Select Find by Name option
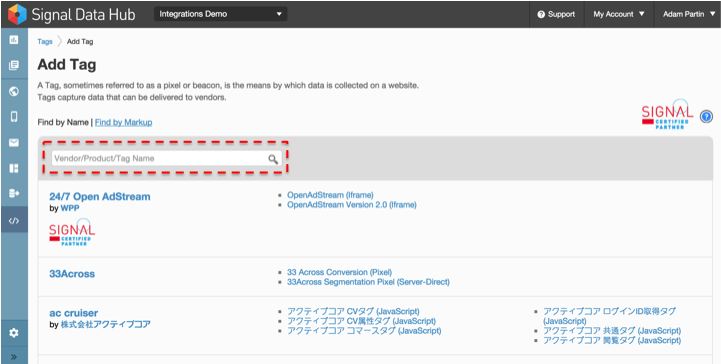721x364 pixels. [x=63, y=122]
